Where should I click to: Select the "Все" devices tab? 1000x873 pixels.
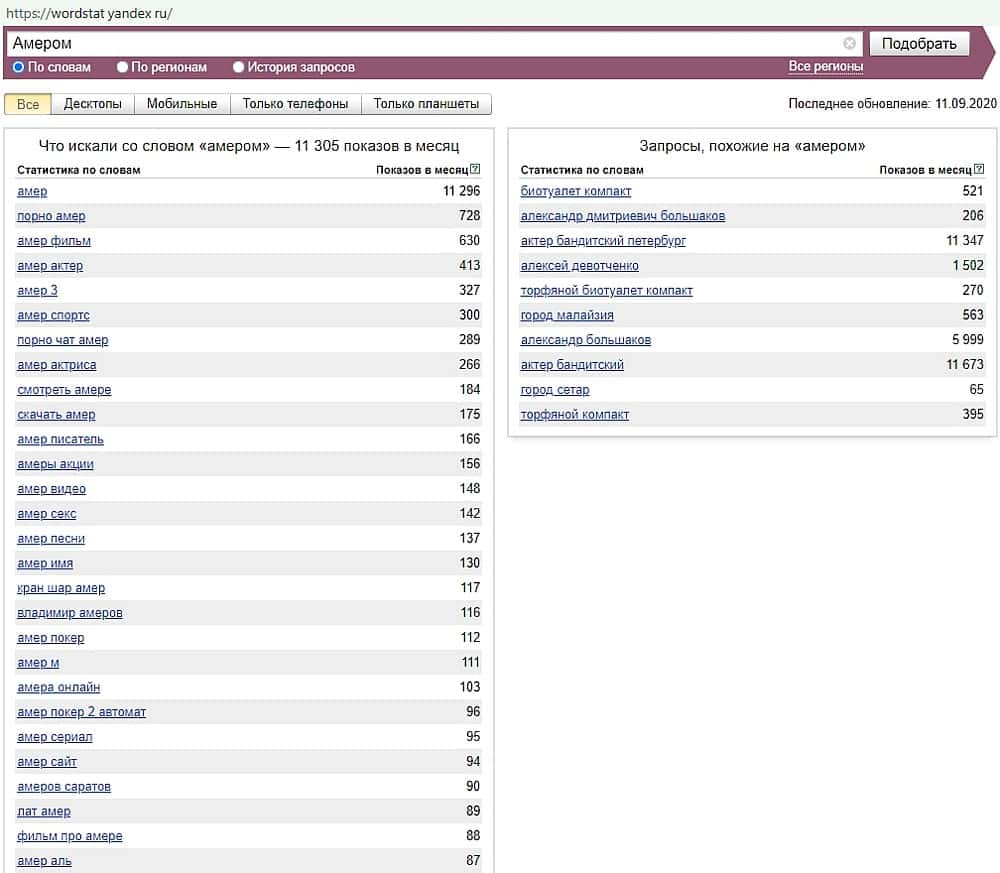(28, 104)
